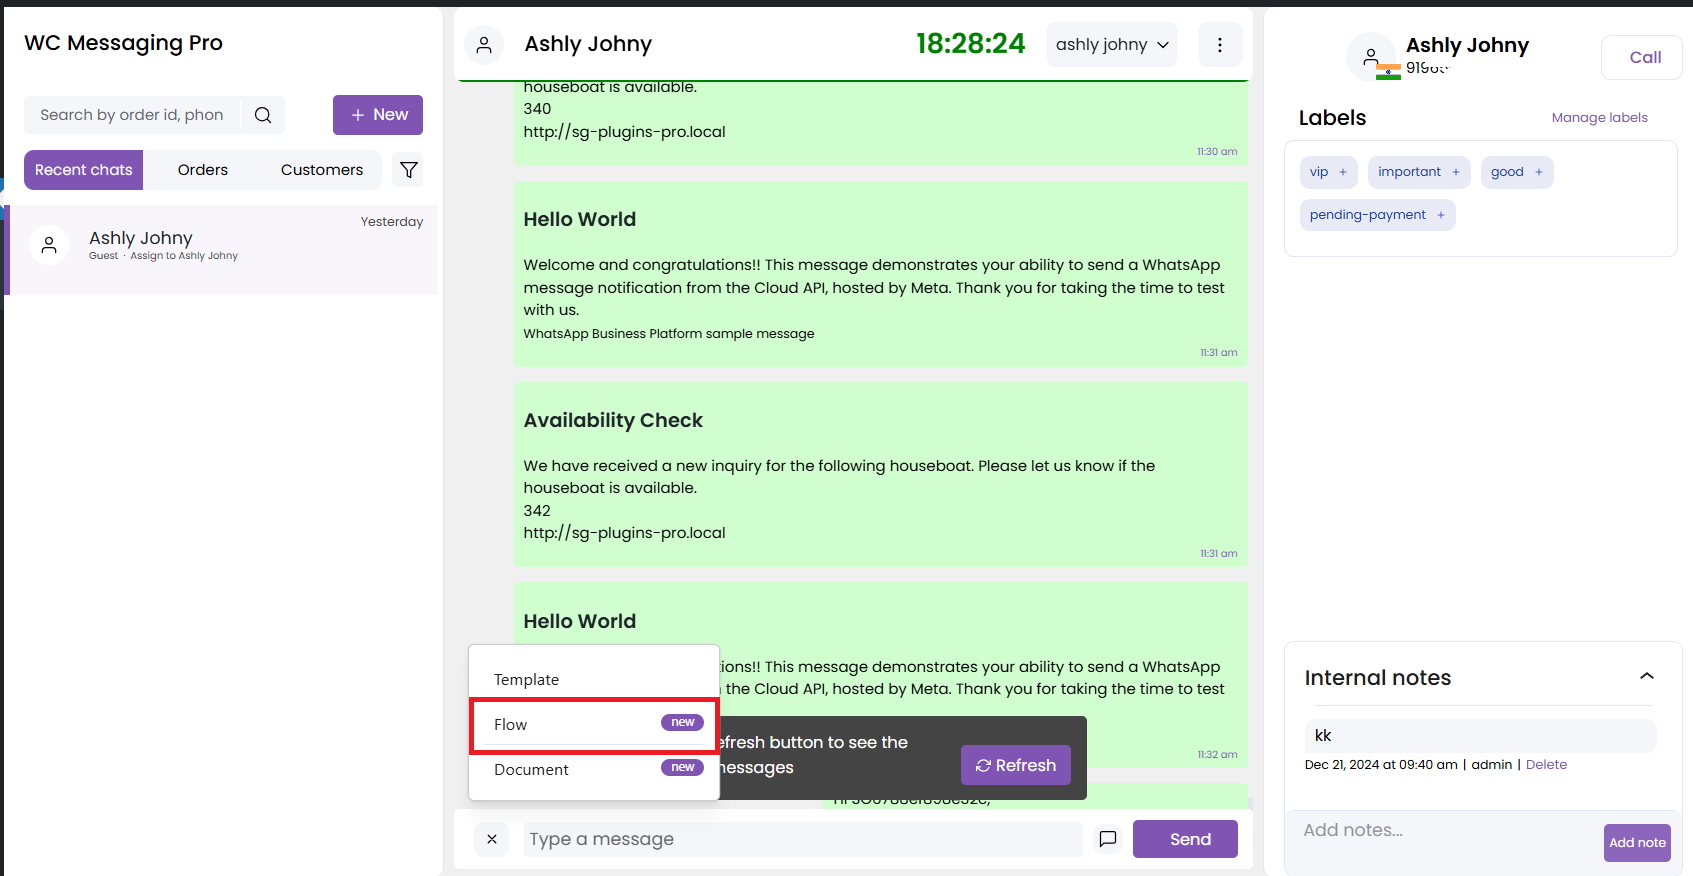The height and width of the screenshot is (876, 1693).
Task: Click the Call button
Action: [x=1642, y=58]
